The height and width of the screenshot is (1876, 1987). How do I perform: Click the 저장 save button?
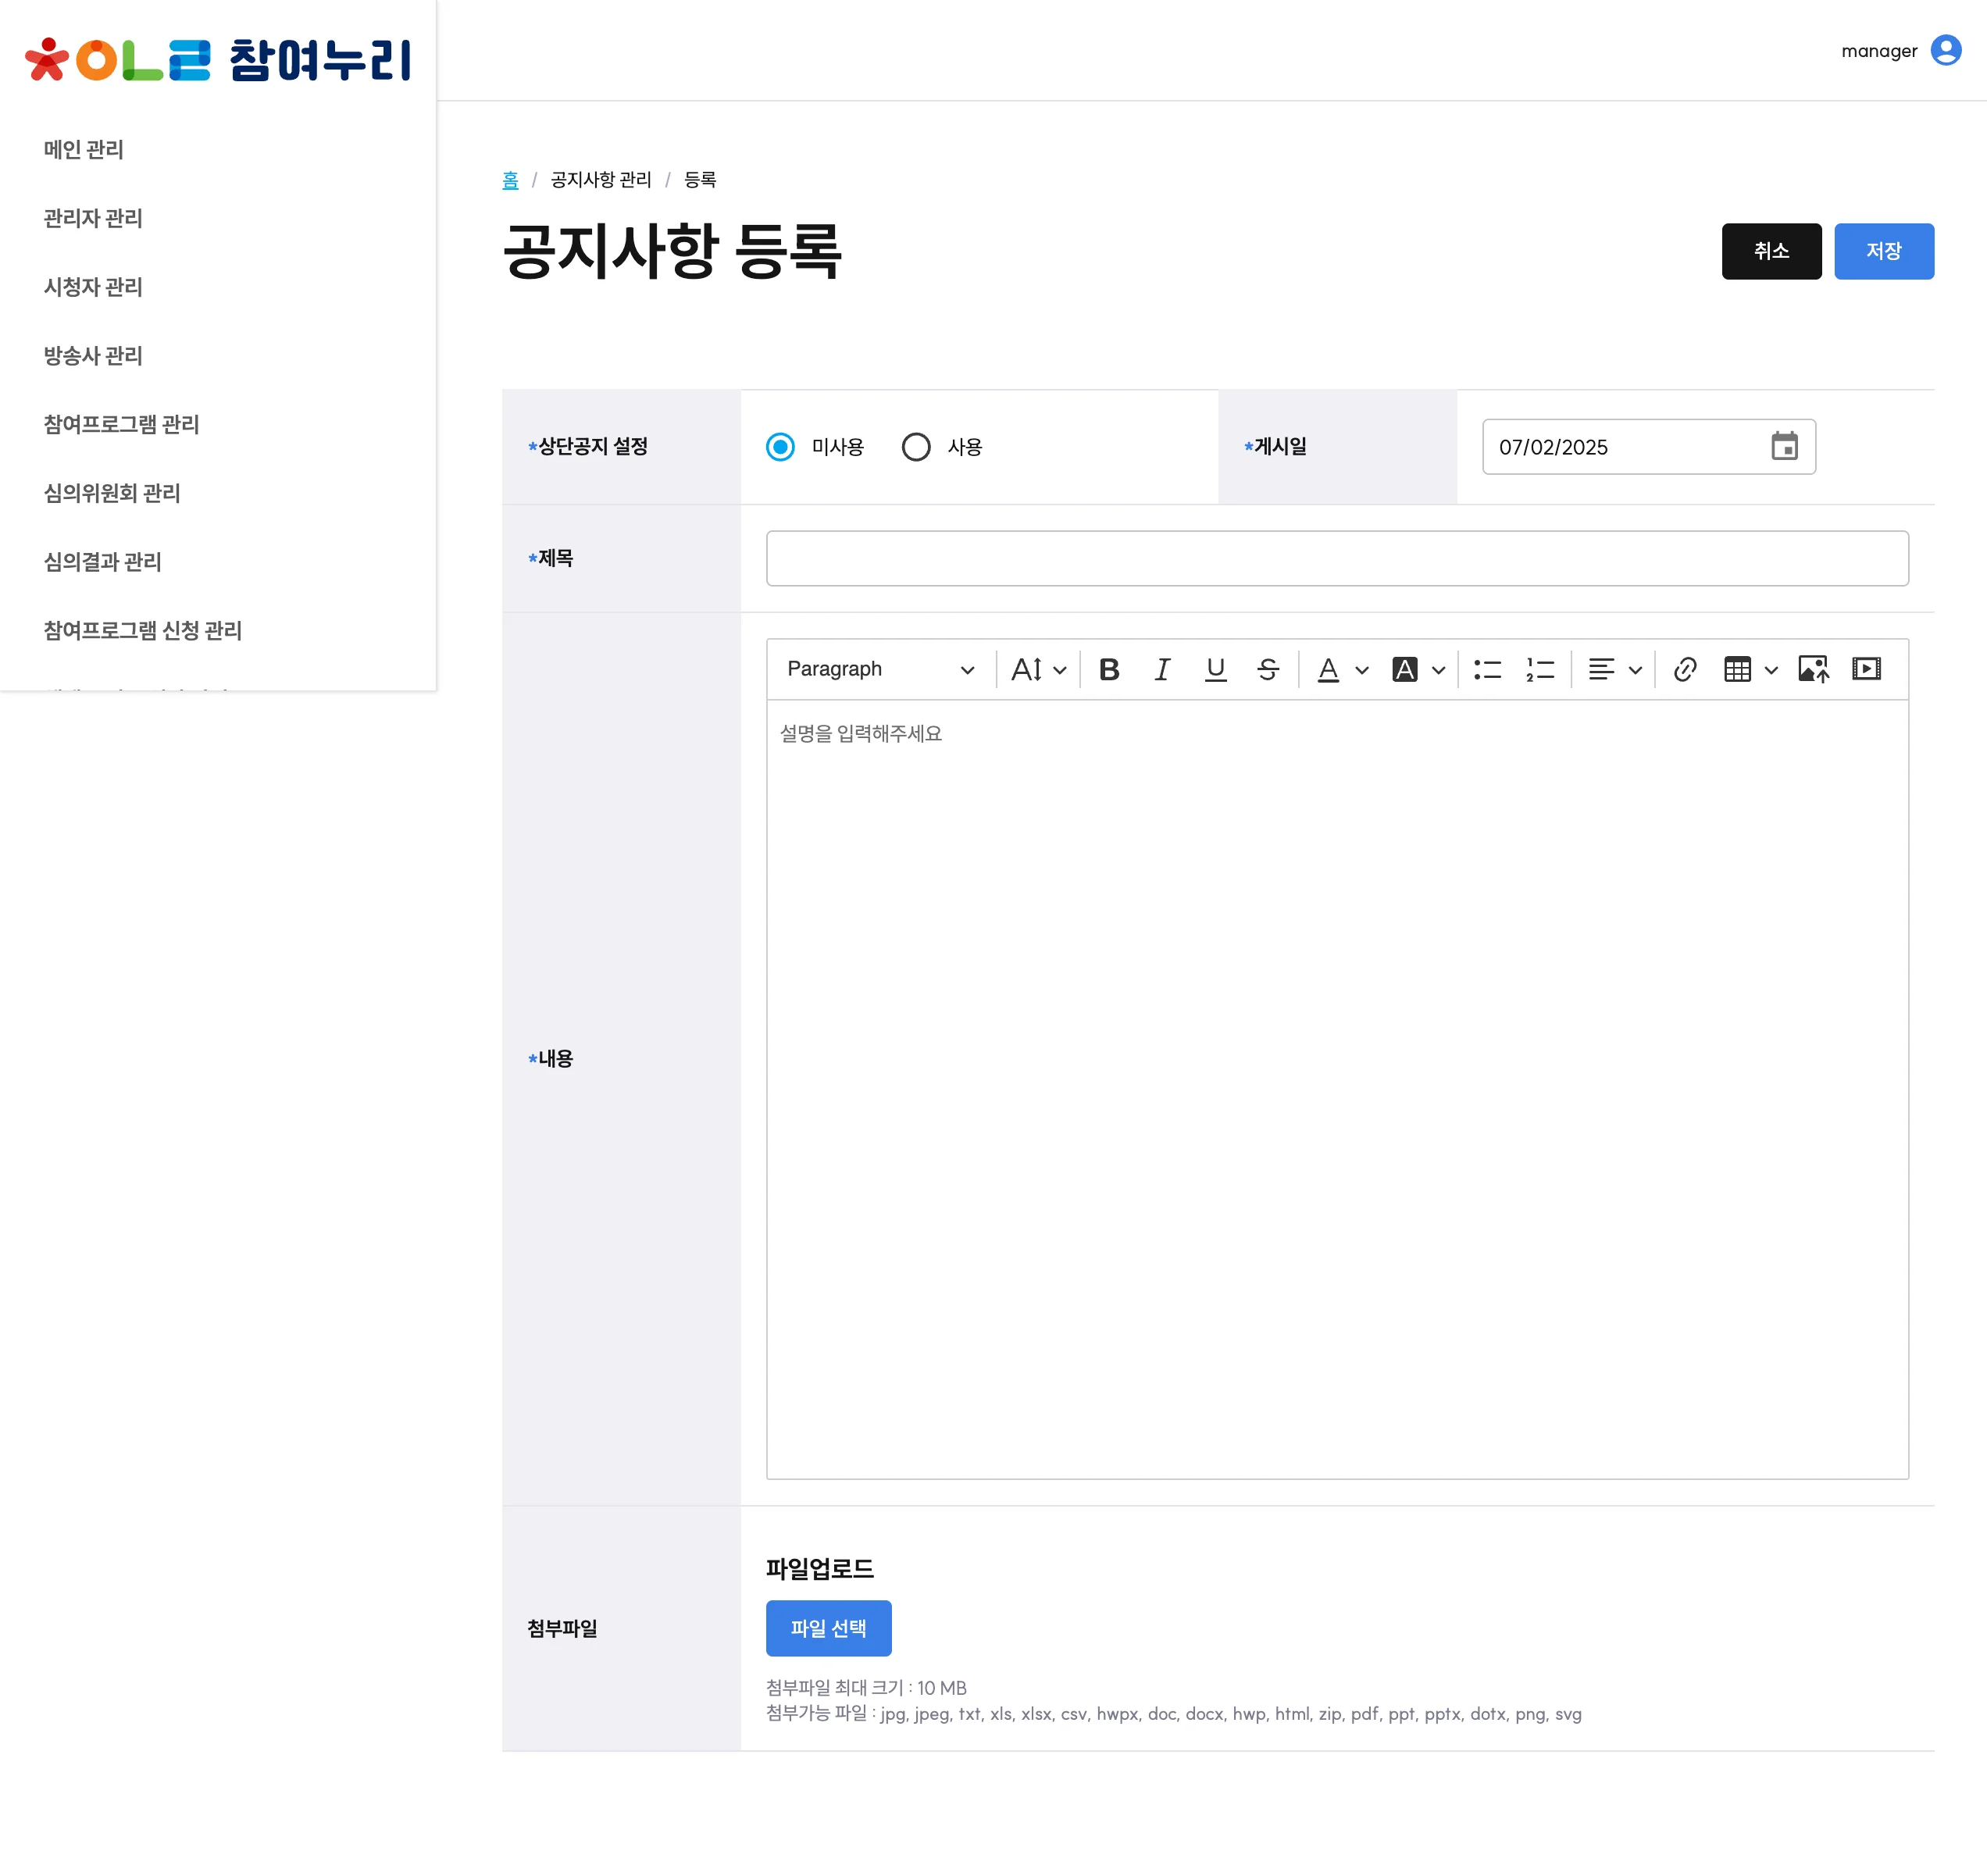pyautogui.click(x=1884, y=251)
